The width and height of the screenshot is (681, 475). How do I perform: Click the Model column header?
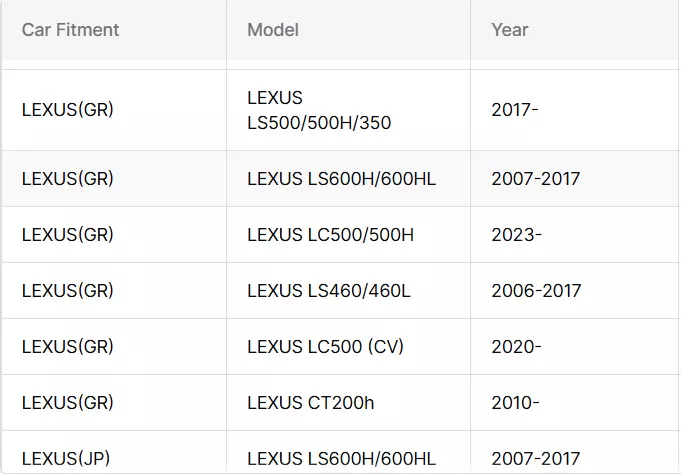click(273, 30)
